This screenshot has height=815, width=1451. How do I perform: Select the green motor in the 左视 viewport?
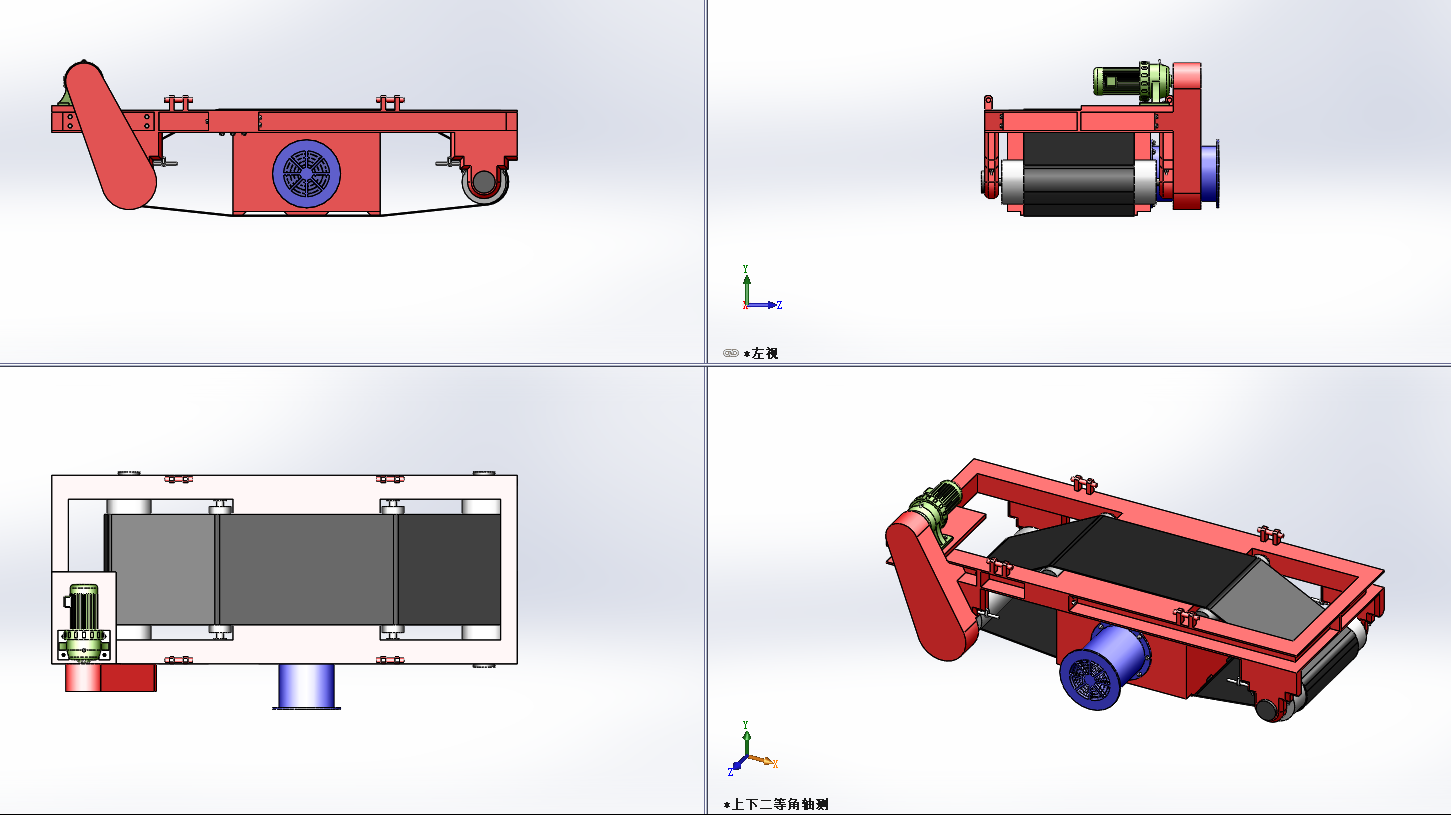pyautogui.click(x=1131, y=81)
